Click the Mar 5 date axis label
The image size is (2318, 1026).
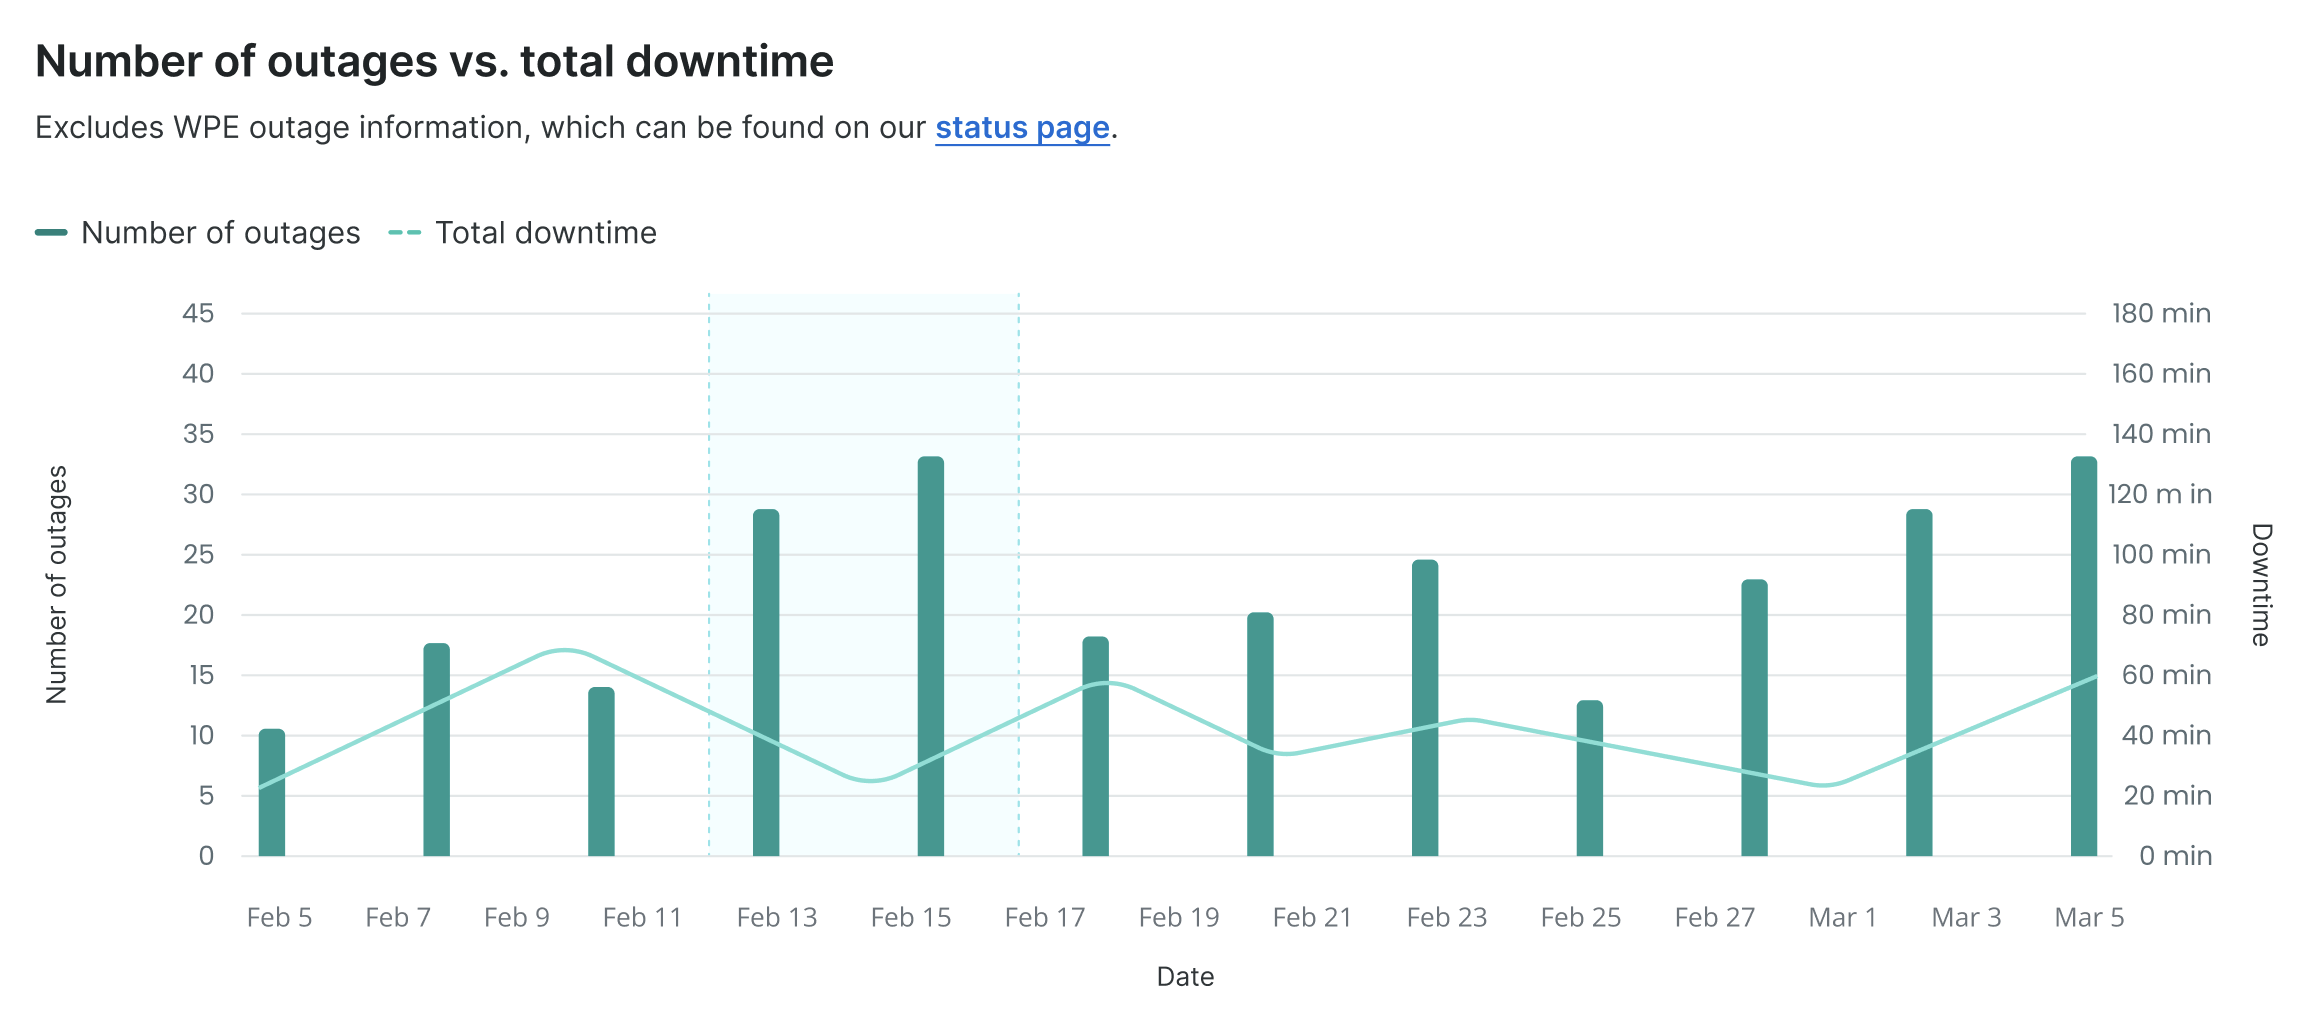pos(2088,917)
